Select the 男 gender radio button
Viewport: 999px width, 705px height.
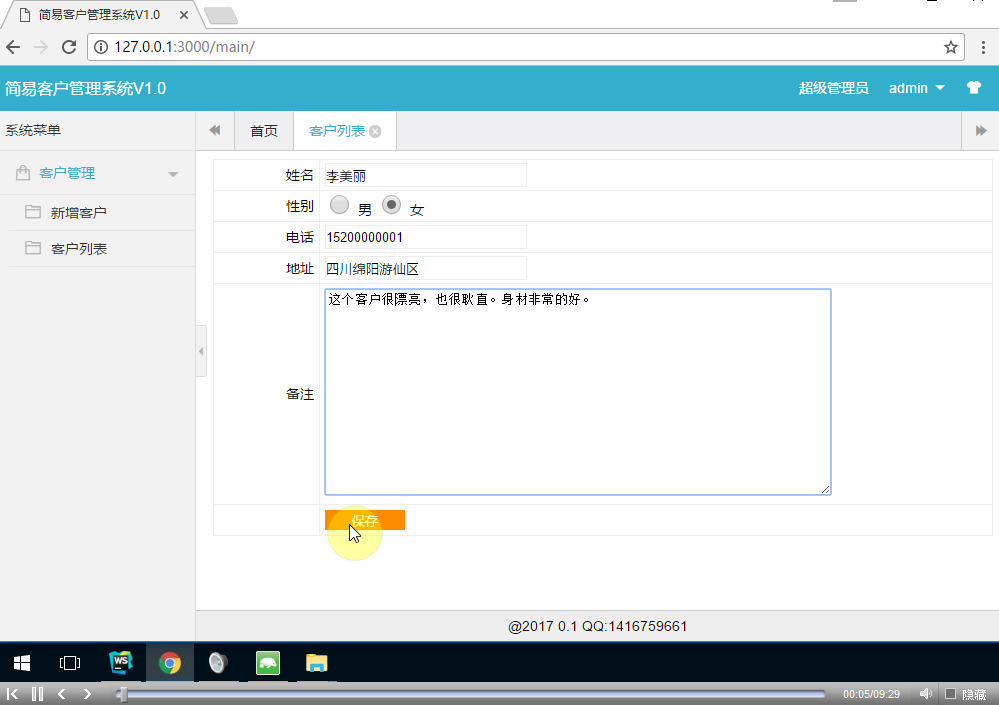339,204
